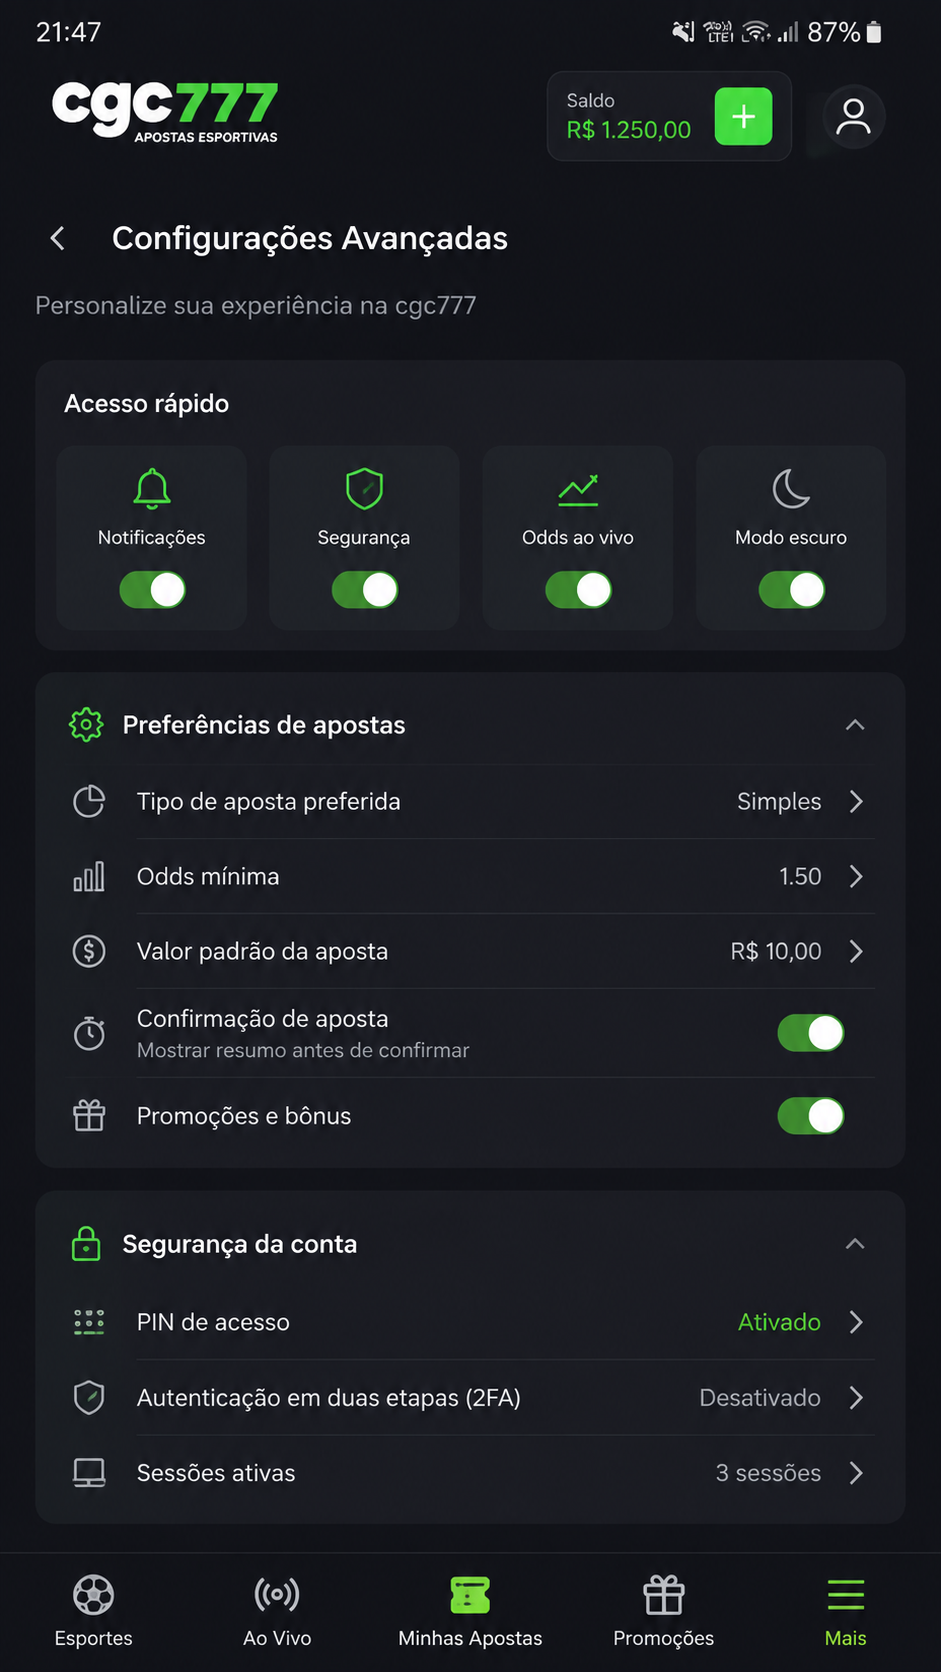Open the Minhas Apostas tab

tap(470, 1610)
